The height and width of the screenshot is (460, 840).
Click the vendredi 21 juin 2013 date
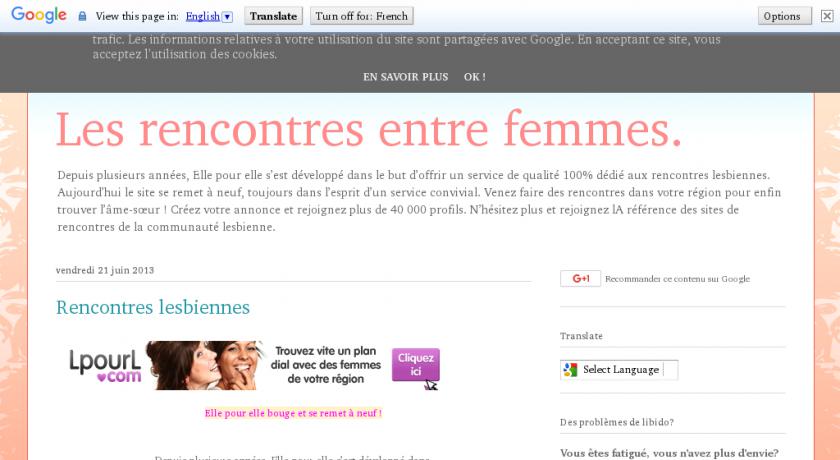(x=105, y=270)
